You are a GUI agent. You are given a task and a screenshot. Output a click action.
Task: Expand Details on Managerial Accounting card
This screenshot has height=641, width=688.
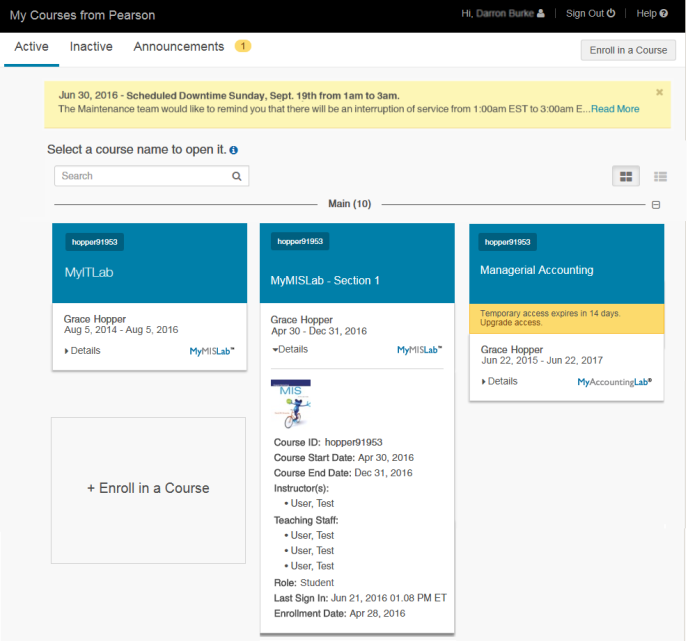500,381
